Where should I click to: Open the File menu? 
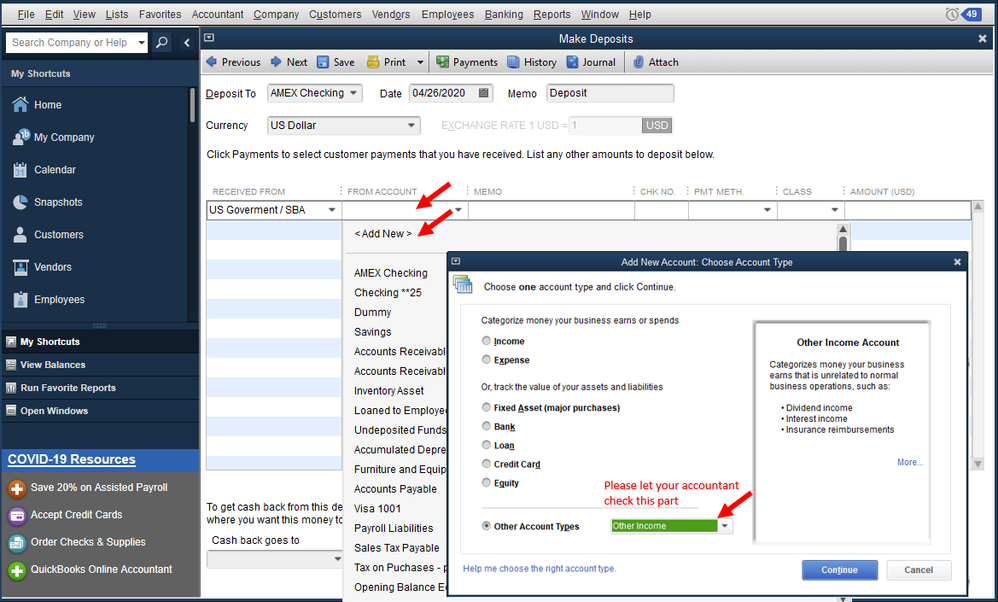tap(26, 14)
